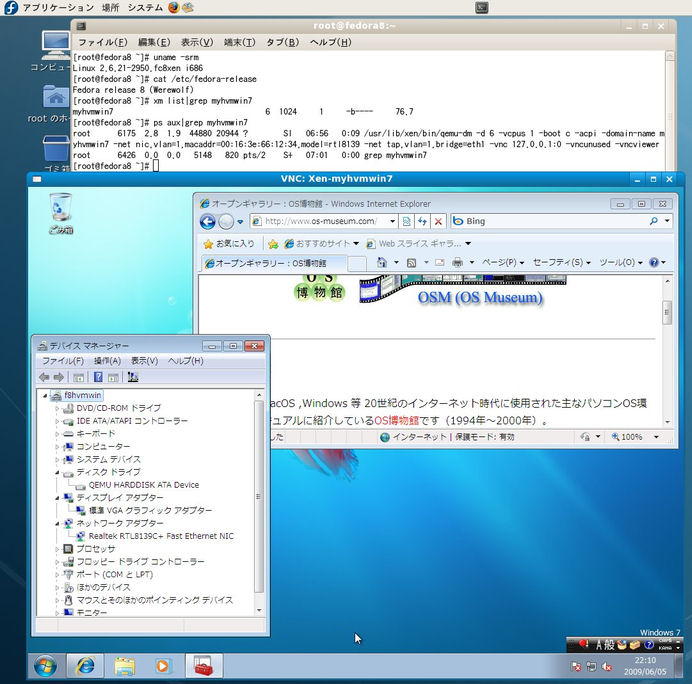
Task: Open Windows Explorer folder icon on taskbar
Action: 124,665
